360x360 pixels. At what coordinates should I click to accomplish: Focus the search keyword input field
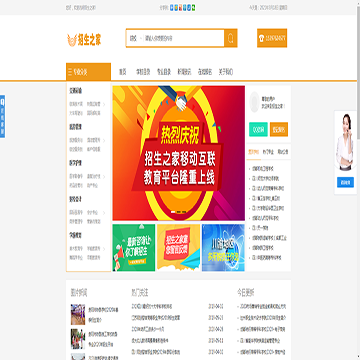(x=184, y=38)
